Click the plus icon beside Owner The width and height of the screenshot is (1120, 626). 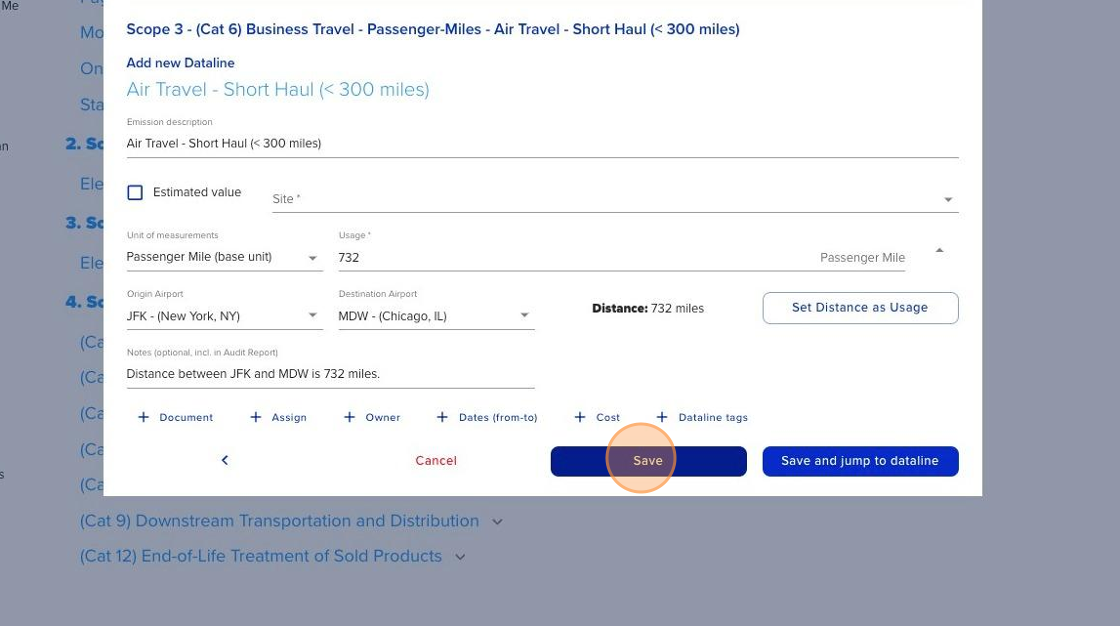(349, 417)
